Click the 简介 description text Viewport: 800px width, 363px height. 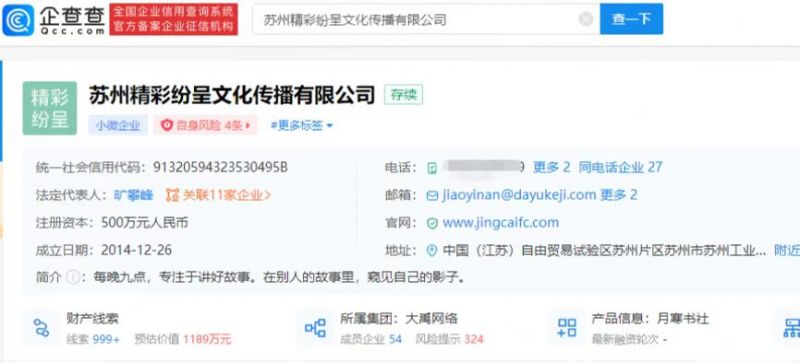(x=279, y=277)
